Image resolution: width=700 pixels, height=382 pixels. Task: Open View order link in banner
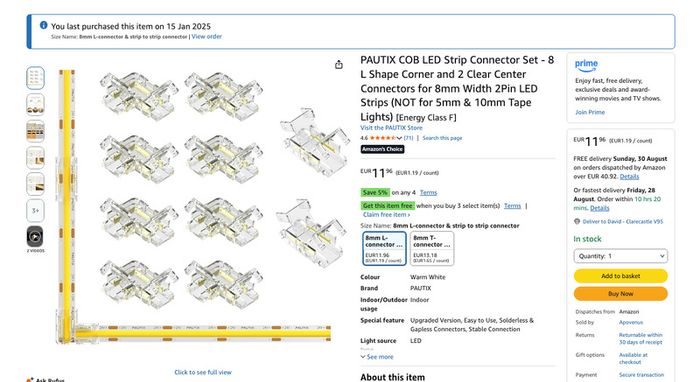coord(206,37)
